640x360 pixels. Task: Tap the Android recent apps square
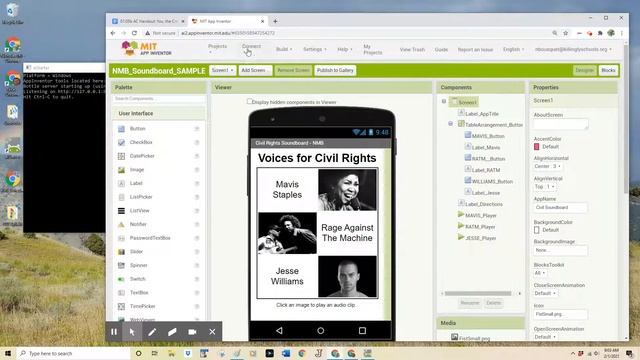click(x=362, y=331)
